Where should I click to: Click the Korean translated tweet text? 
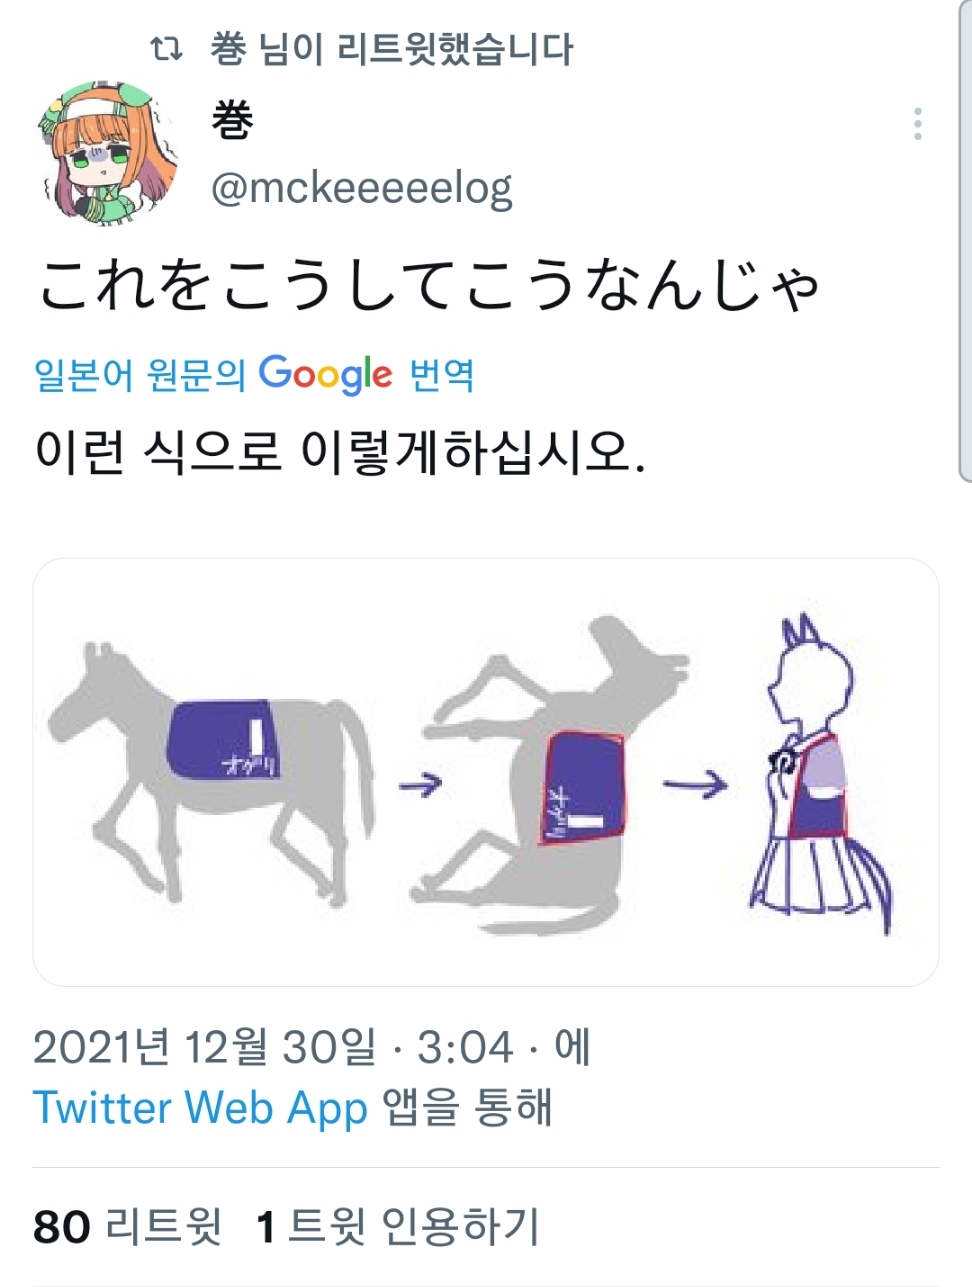[x=340, y=452]
